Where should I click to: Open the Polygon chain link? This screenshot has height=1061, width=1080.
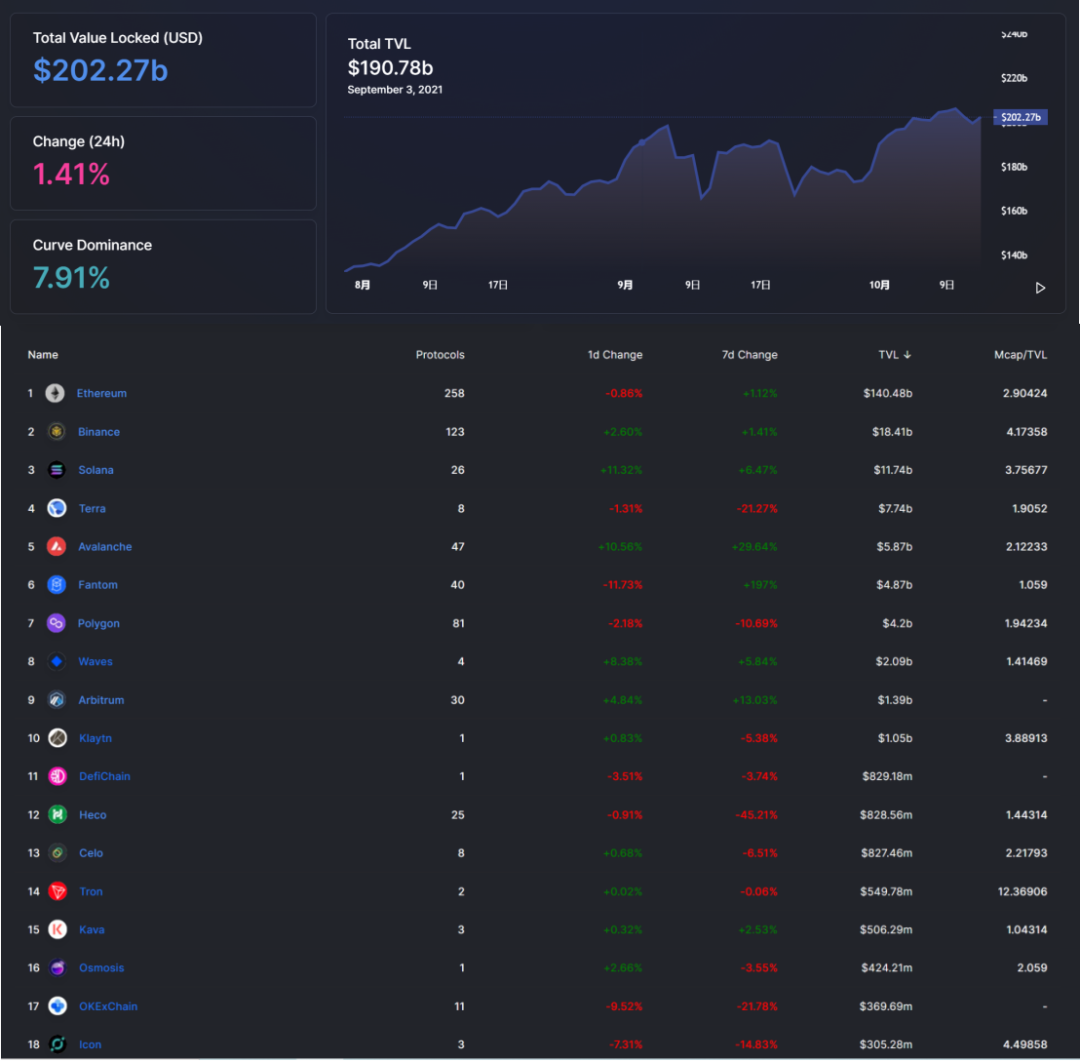click(98, 624)
